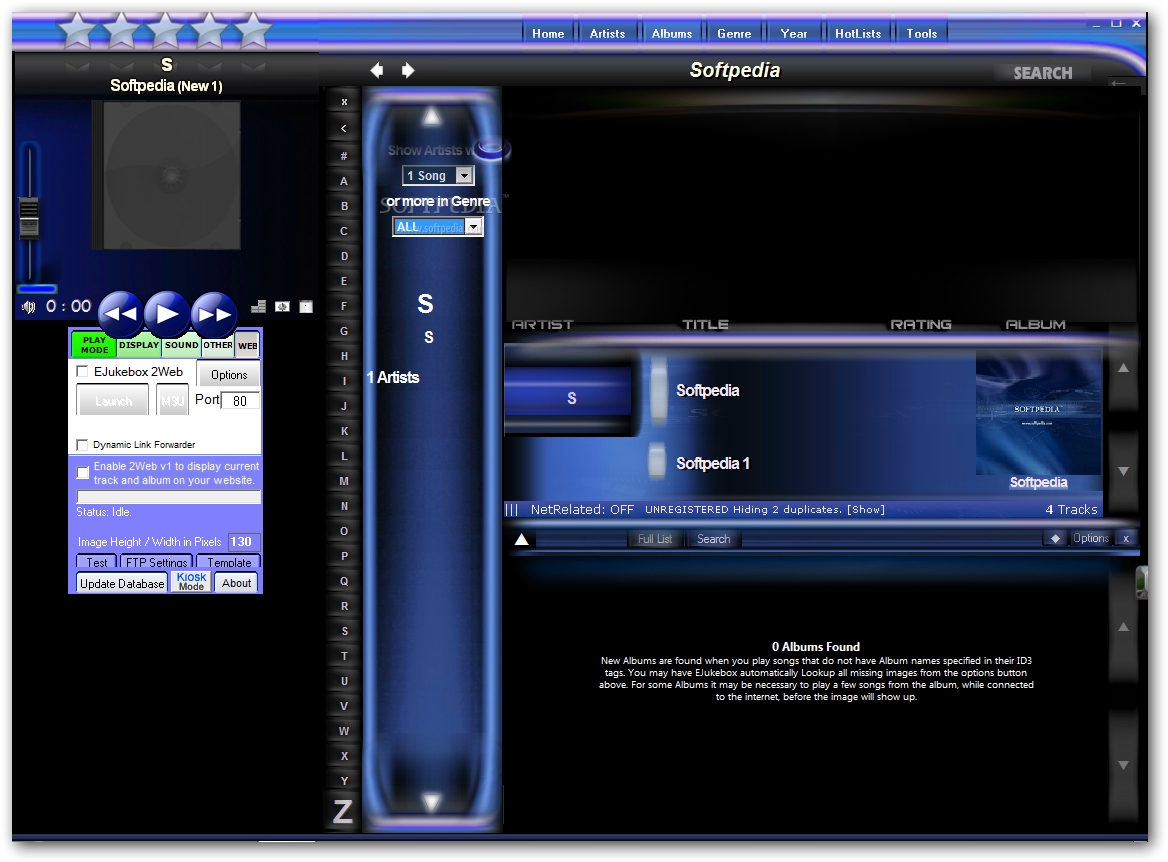Click the rewind playback button
The height and width of the screenshot is (862, 1168).
121,314
